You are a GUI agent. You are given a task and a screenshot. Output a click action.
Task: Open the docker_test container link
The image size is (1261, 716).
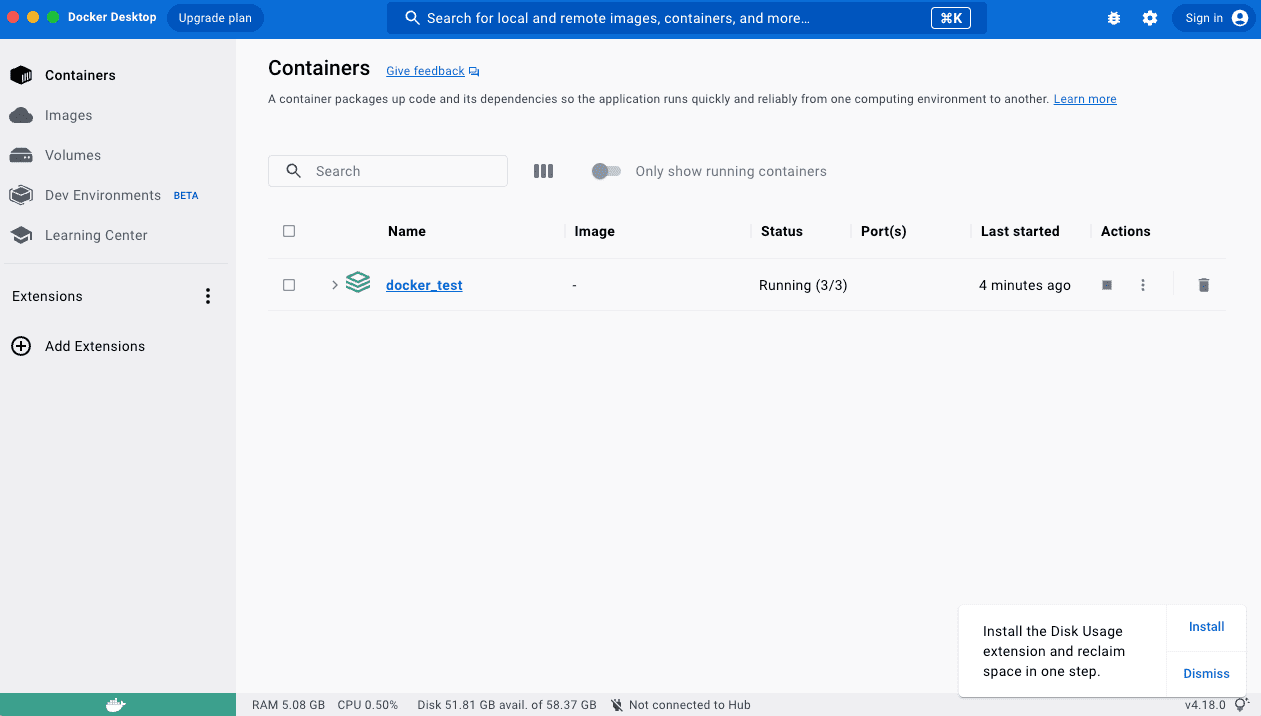(424, 285)
